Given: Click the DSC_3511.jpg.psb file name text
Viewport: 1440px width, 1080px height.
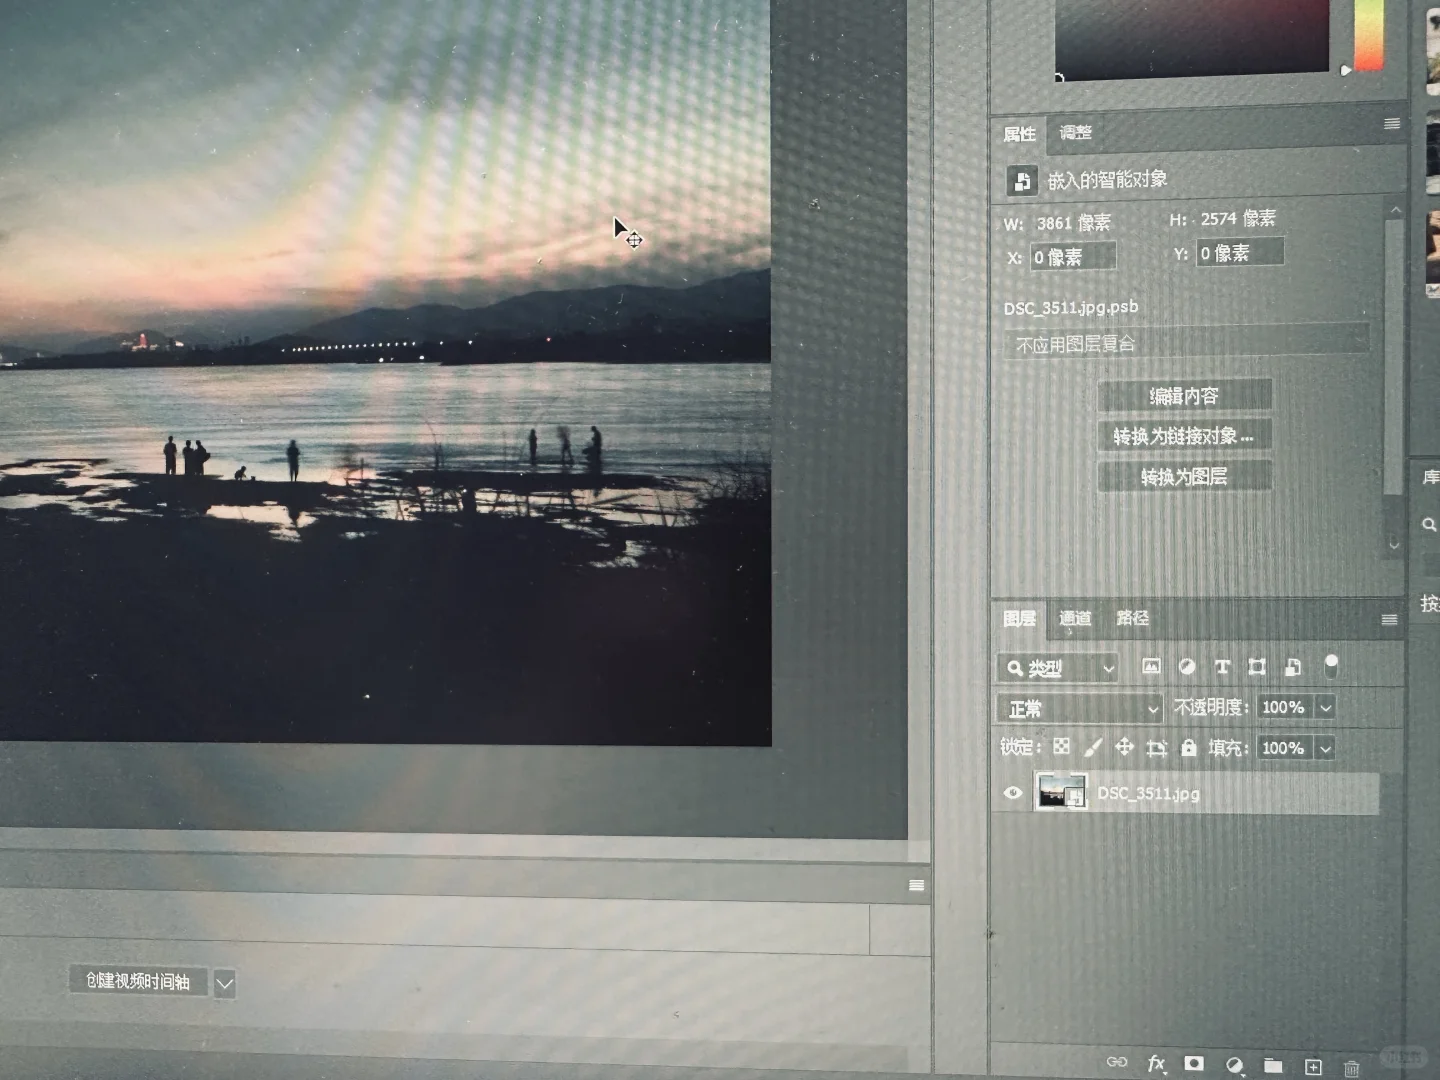Looking at the screenshot, I should coord(1071,307).
